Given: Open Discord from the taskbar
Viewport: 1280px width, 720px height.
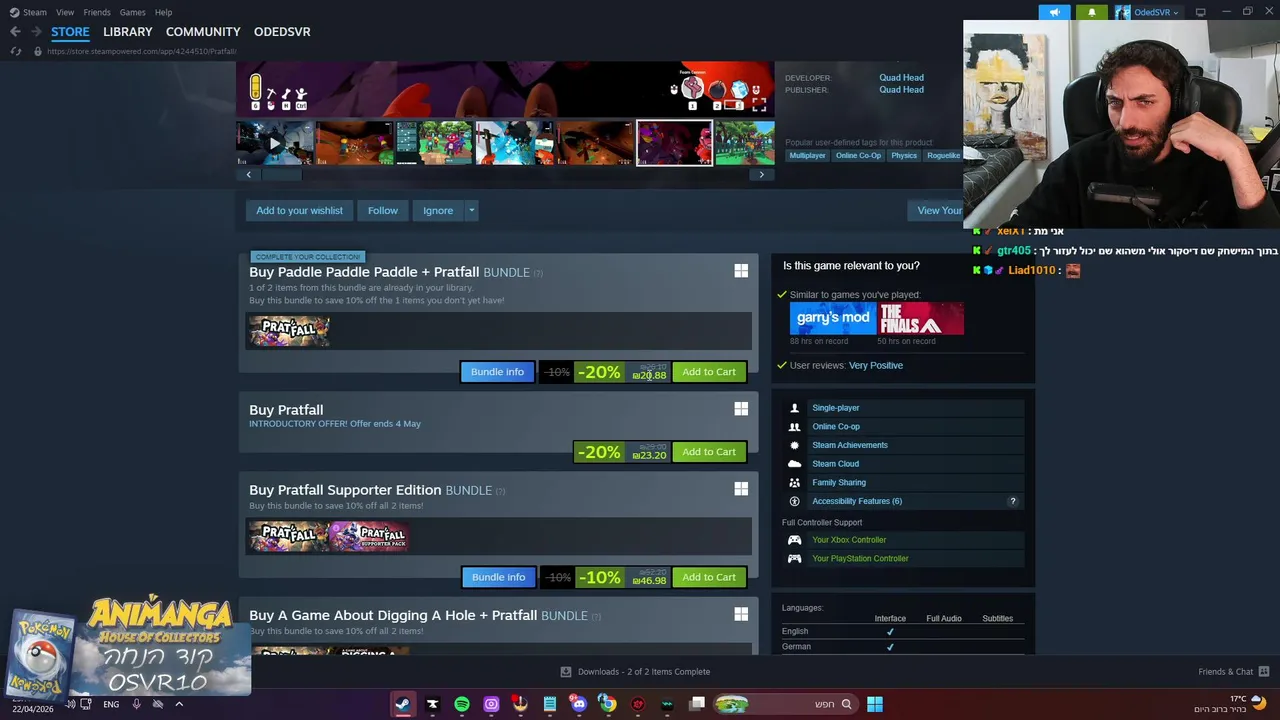Looking at the screenshot, I should click(579, 704).
